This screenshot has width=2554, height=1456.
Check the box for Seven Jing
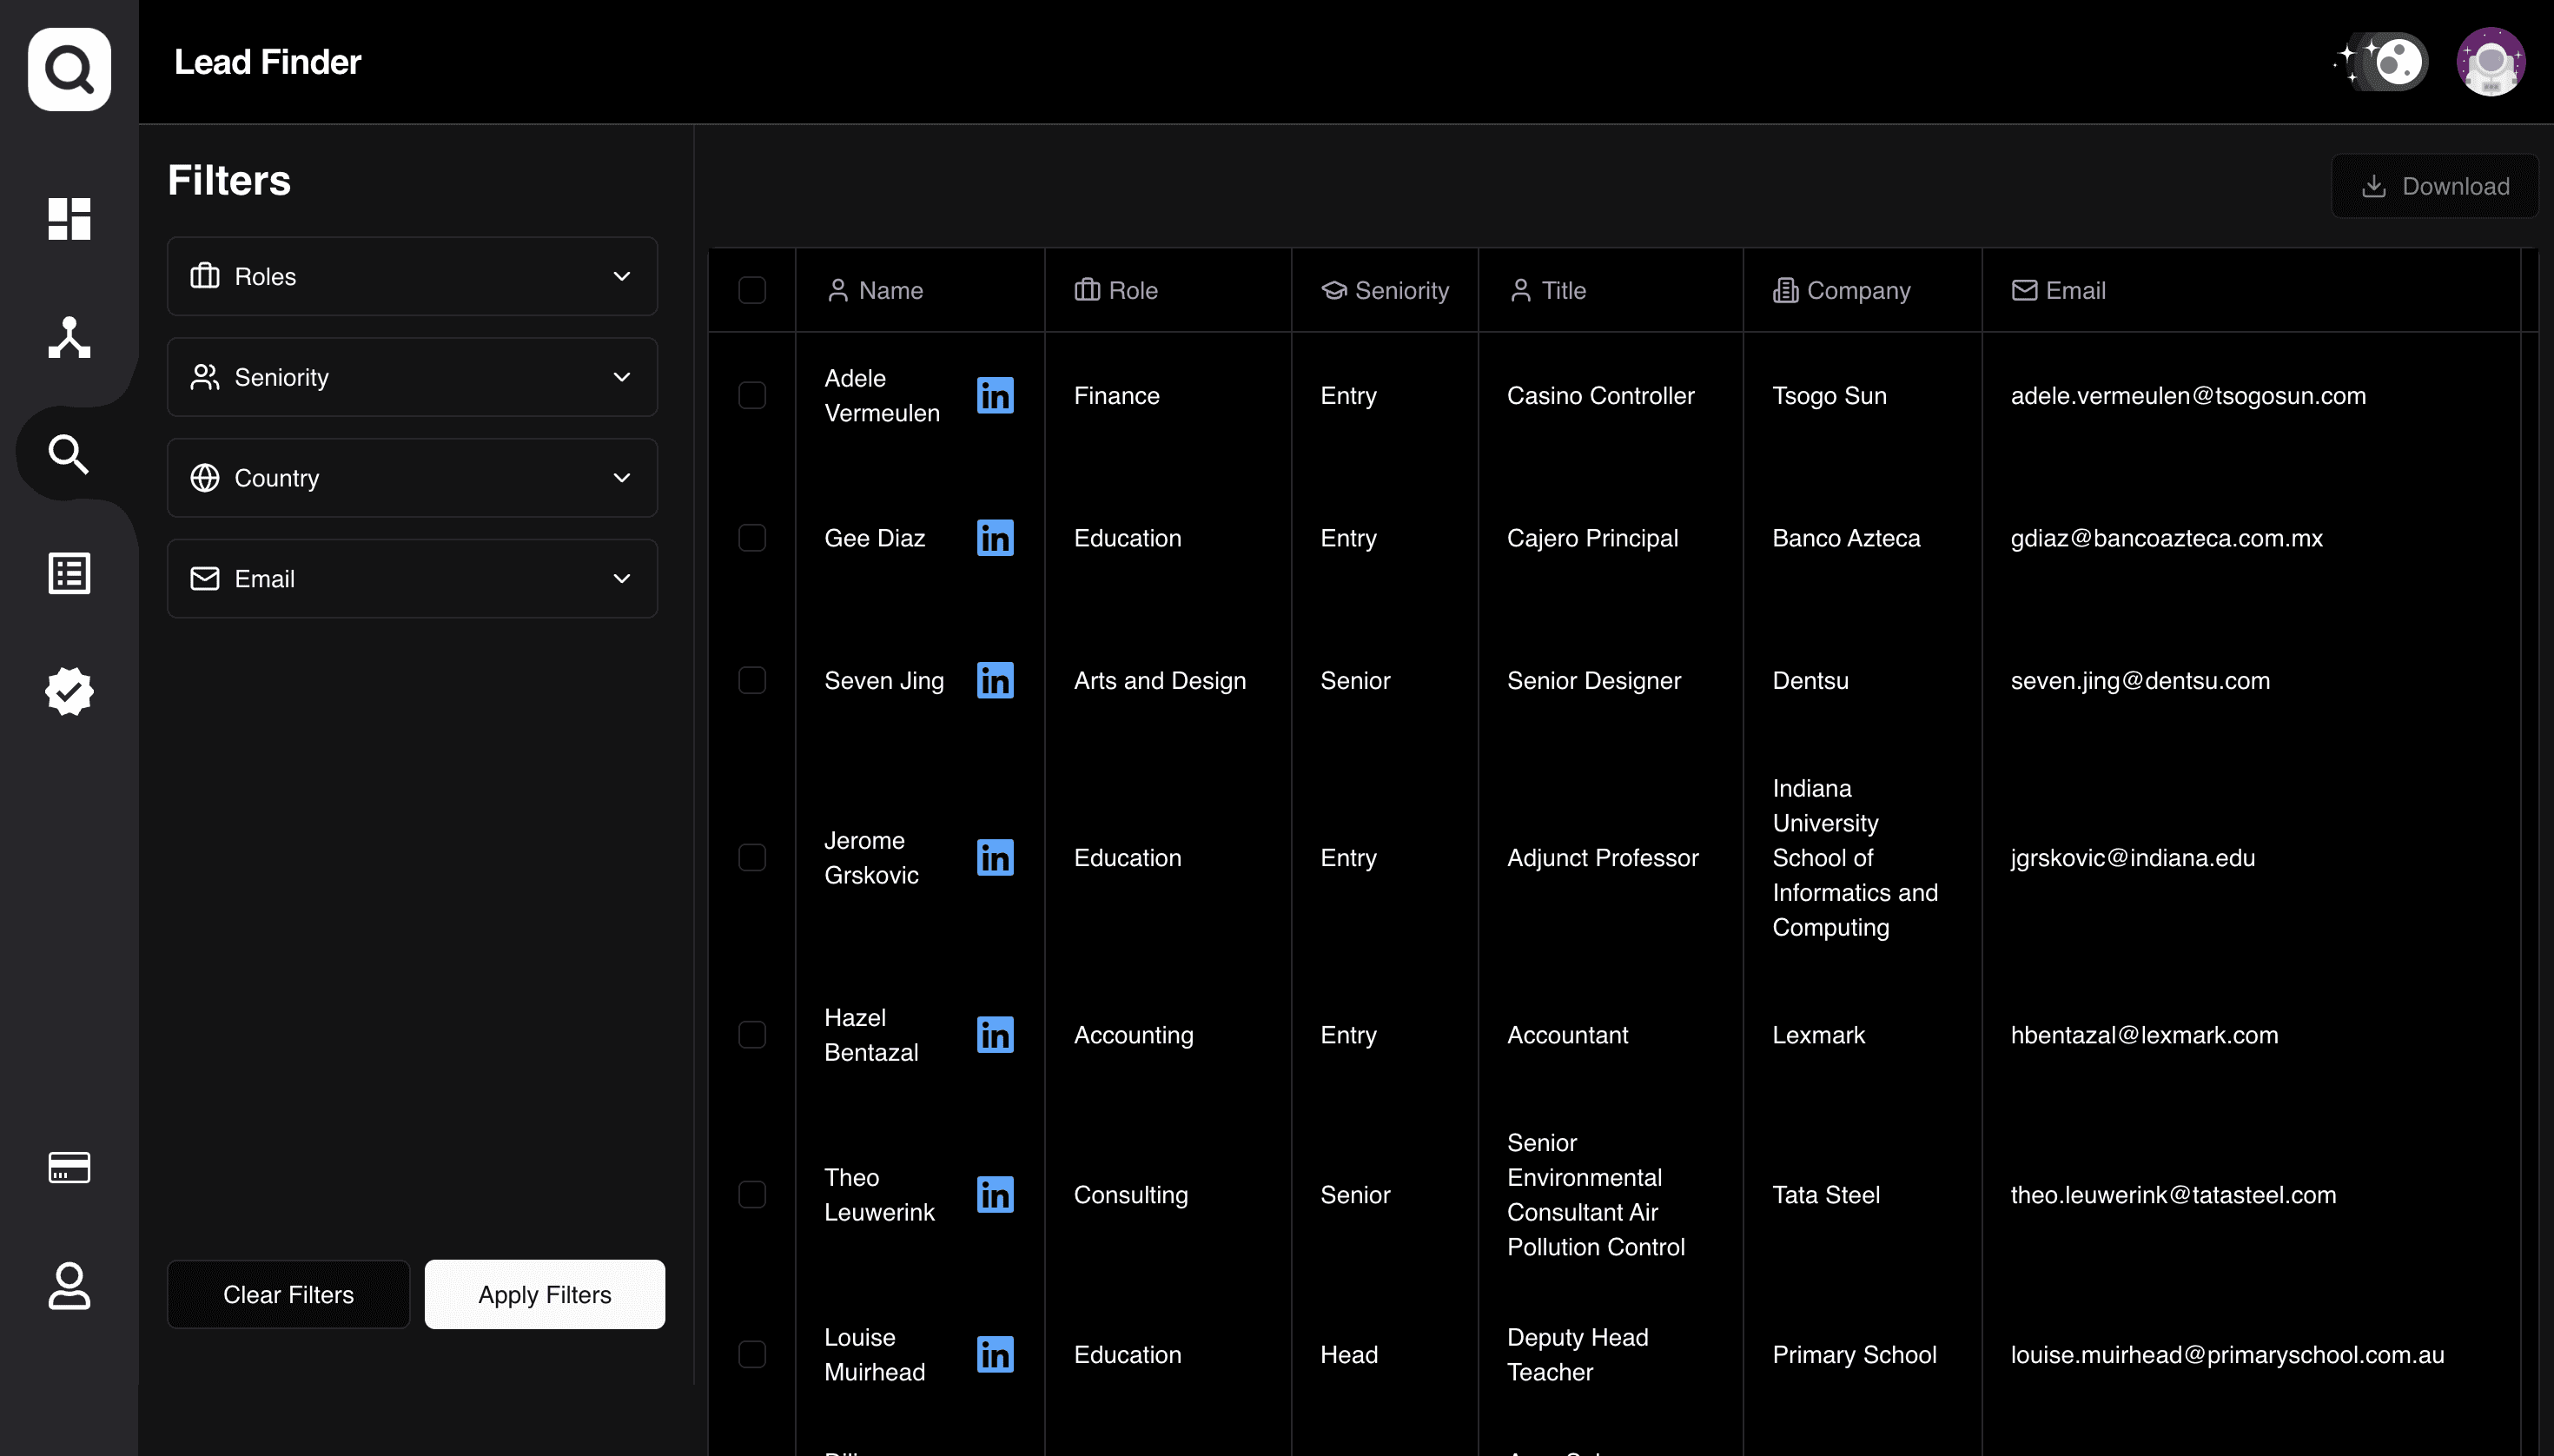click(752, 680)
